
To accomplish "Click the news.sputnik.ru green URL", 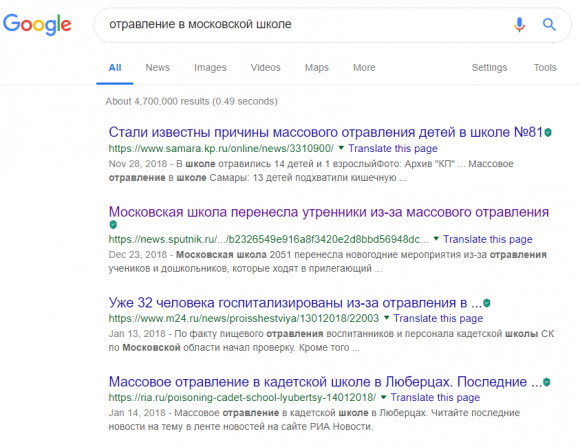I will click(269, 239).
